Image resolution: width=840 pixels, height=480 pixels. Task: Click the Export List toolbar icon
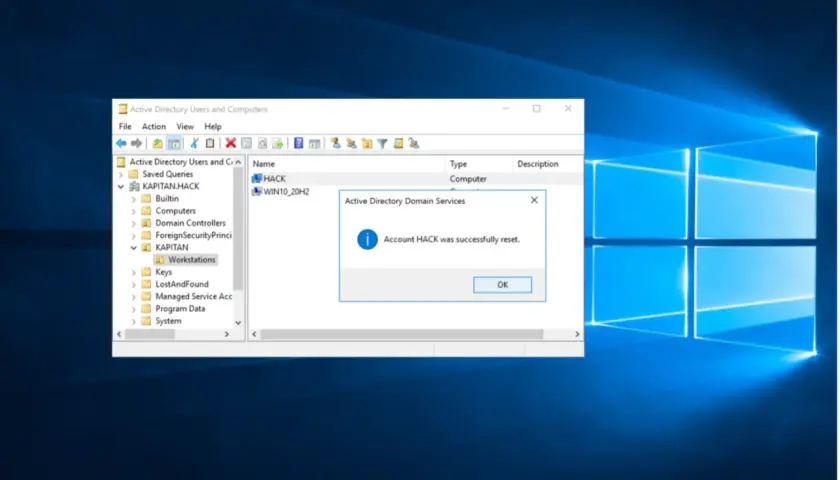click(278, 143)
